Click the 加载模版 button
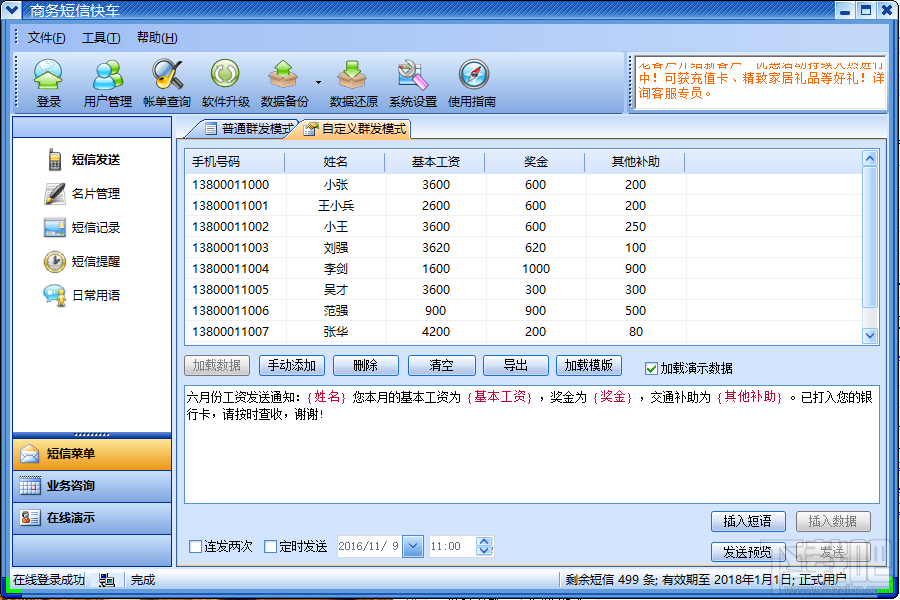The width and height of the screenshot is (900, 600). [x=588, y=365]
